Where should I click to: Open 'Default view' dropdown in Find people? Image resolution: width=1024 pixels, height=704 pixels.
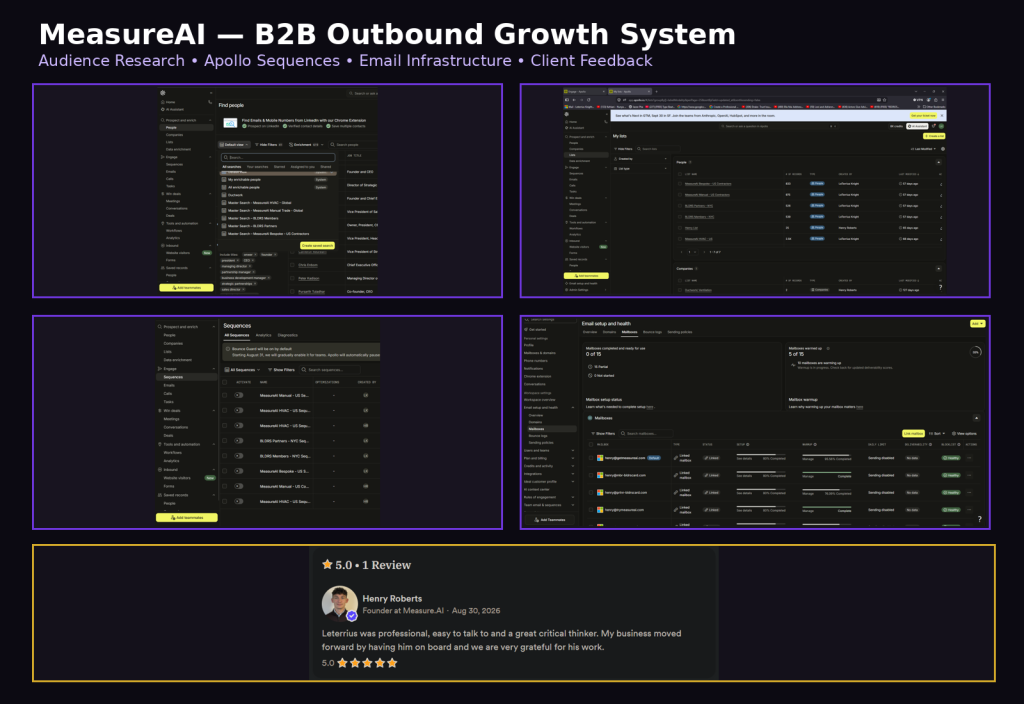click(234, 144)
